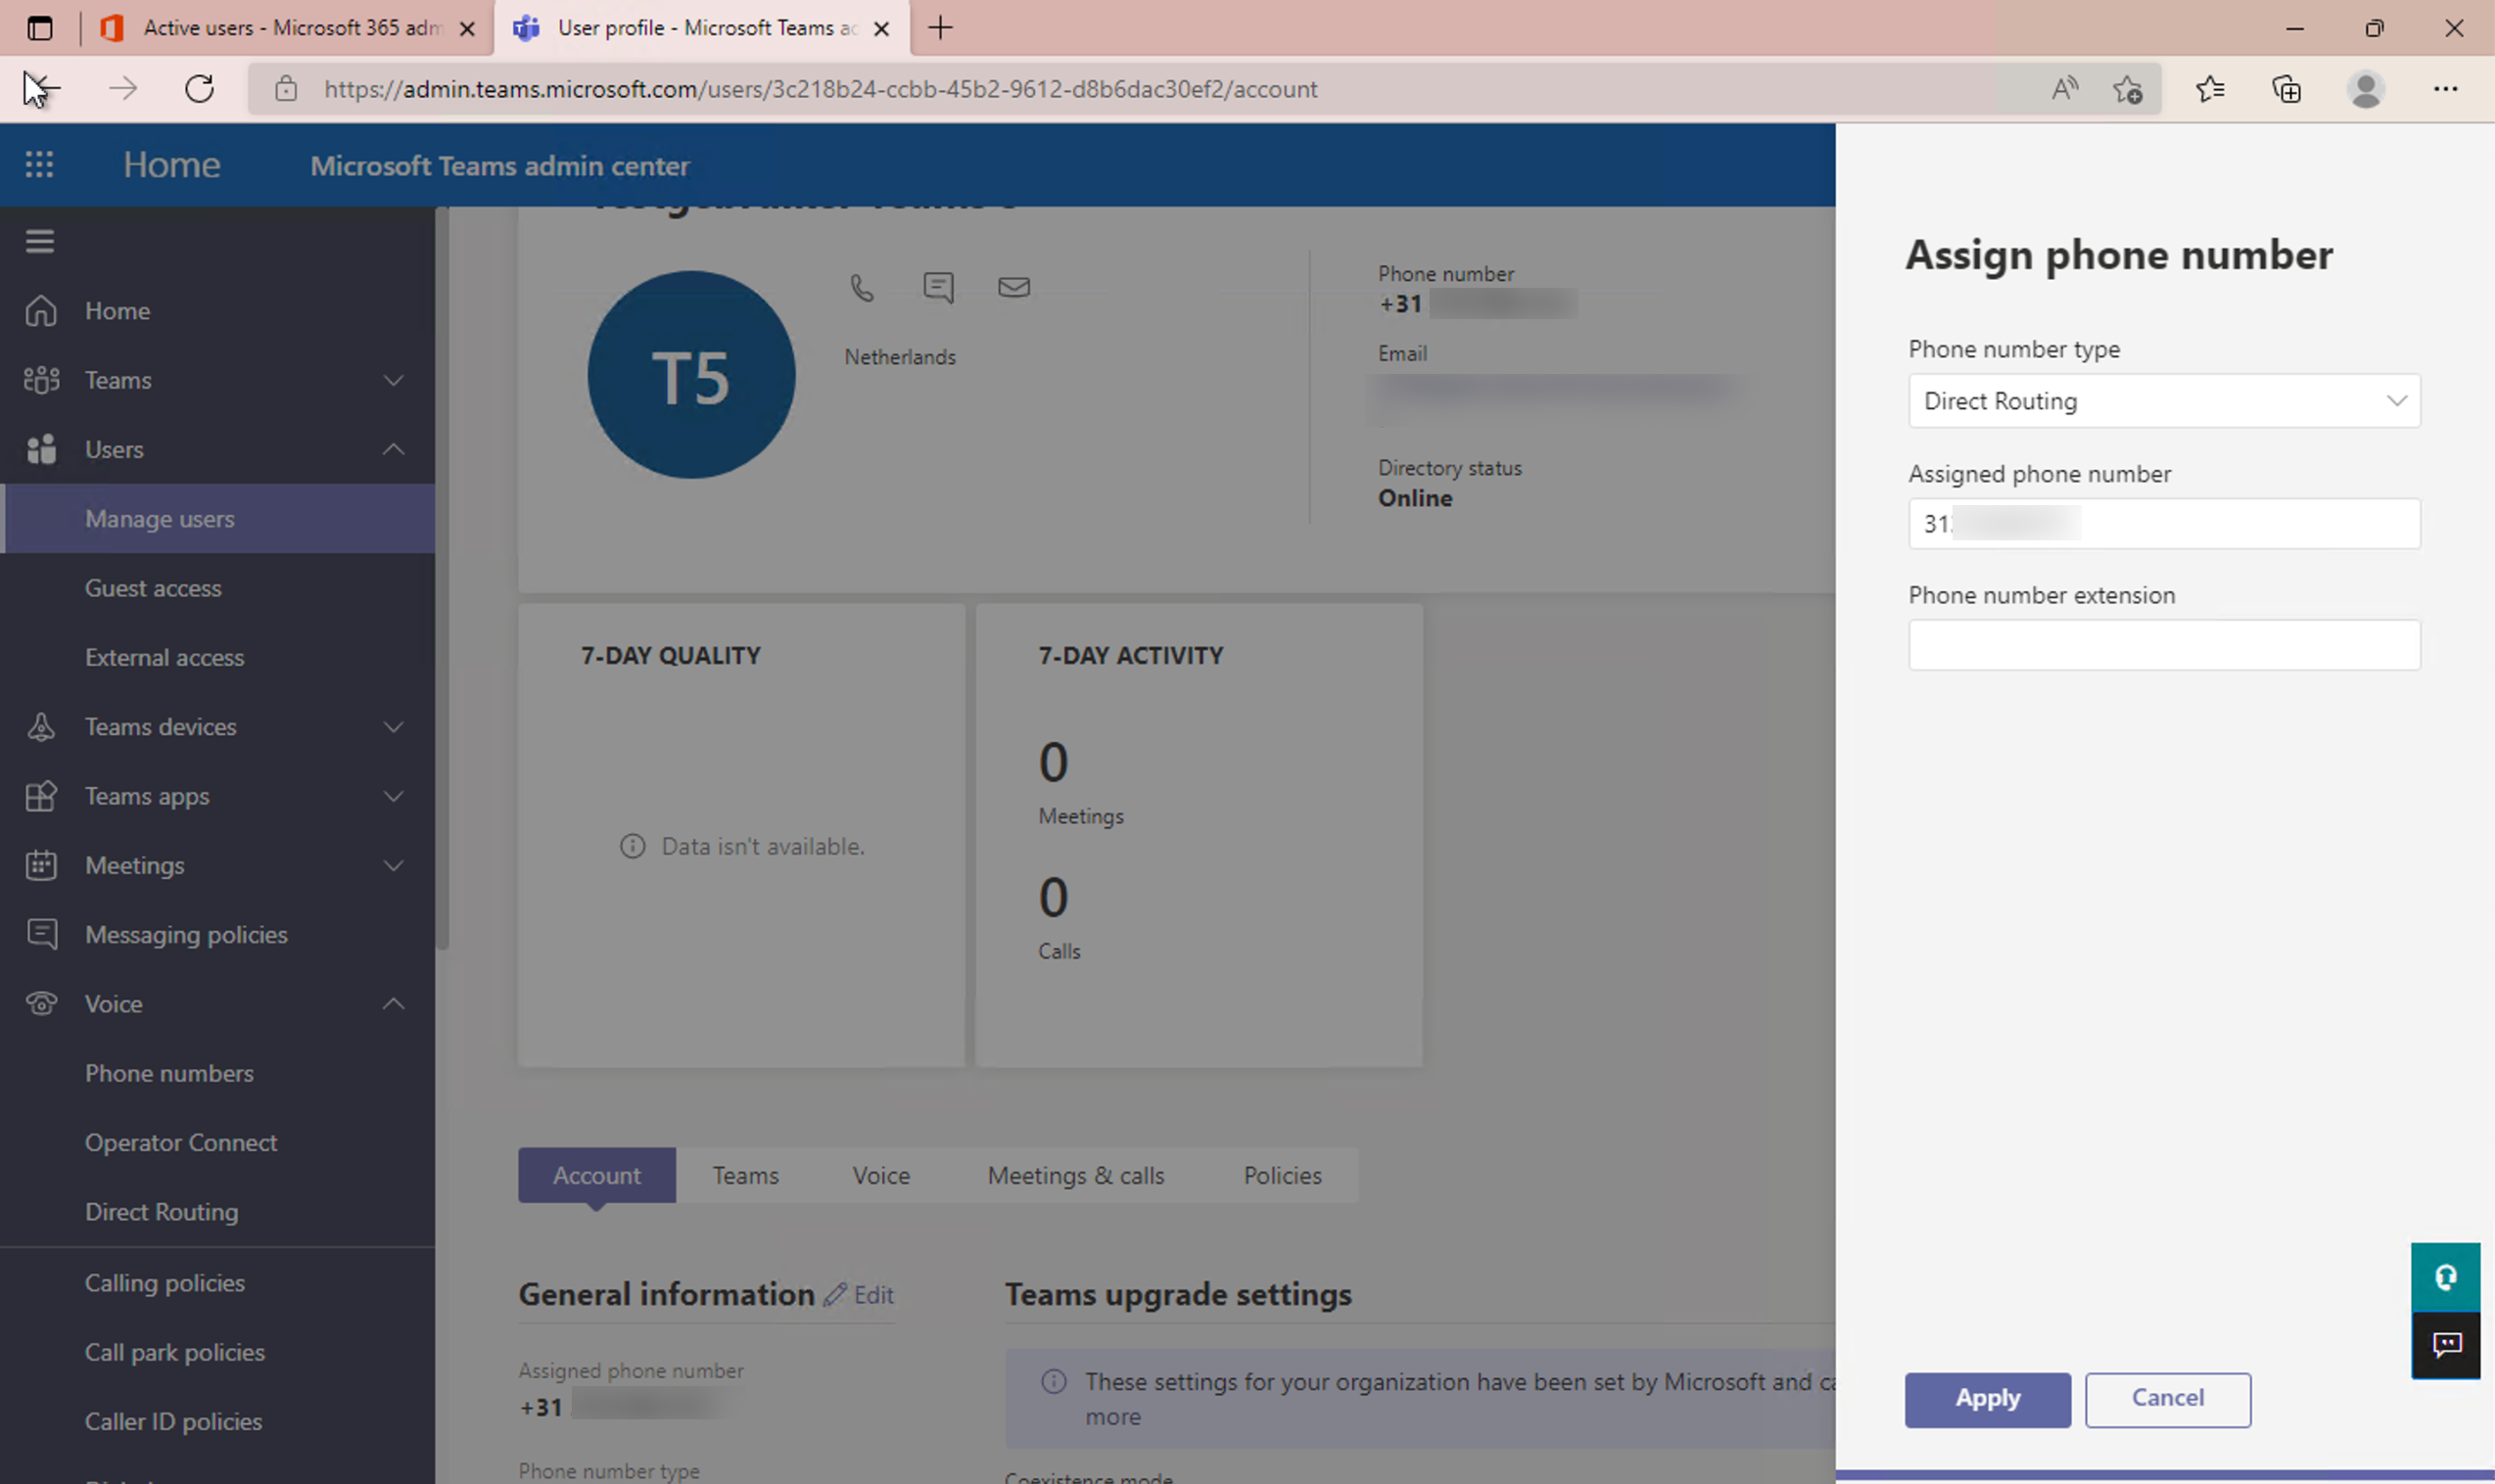Open the tab actions menu icon
This screenshot has height=1484, width=2495.
[40, 28]
